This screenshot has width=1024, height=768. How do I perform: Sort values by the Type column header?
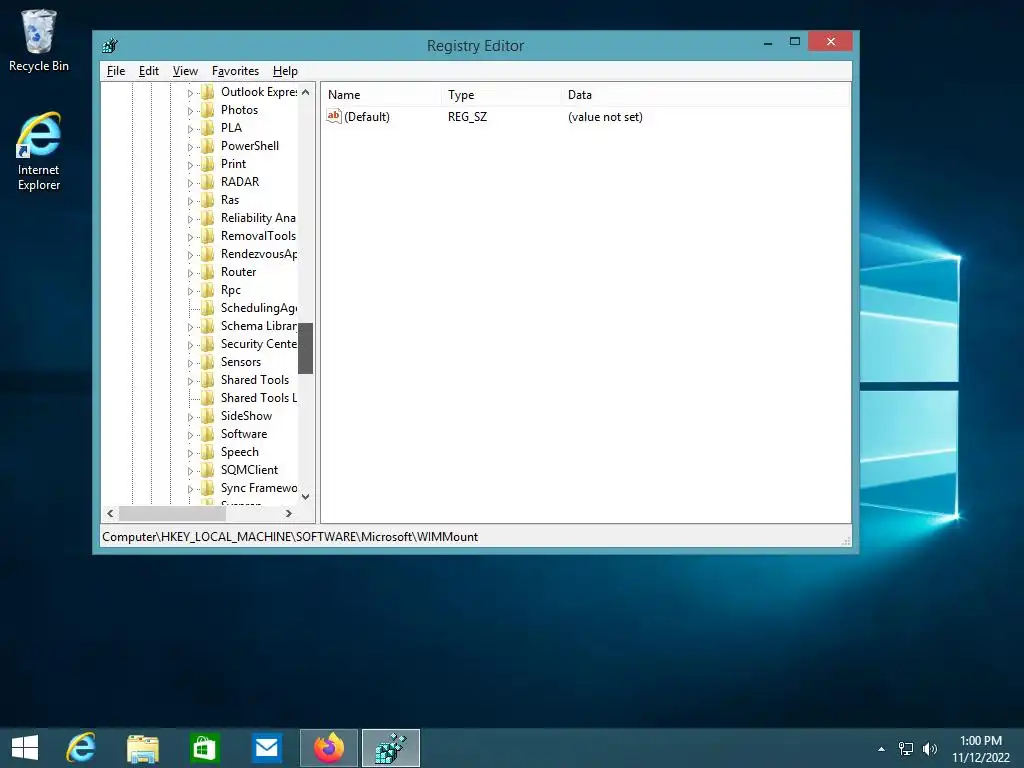(502, 95)
